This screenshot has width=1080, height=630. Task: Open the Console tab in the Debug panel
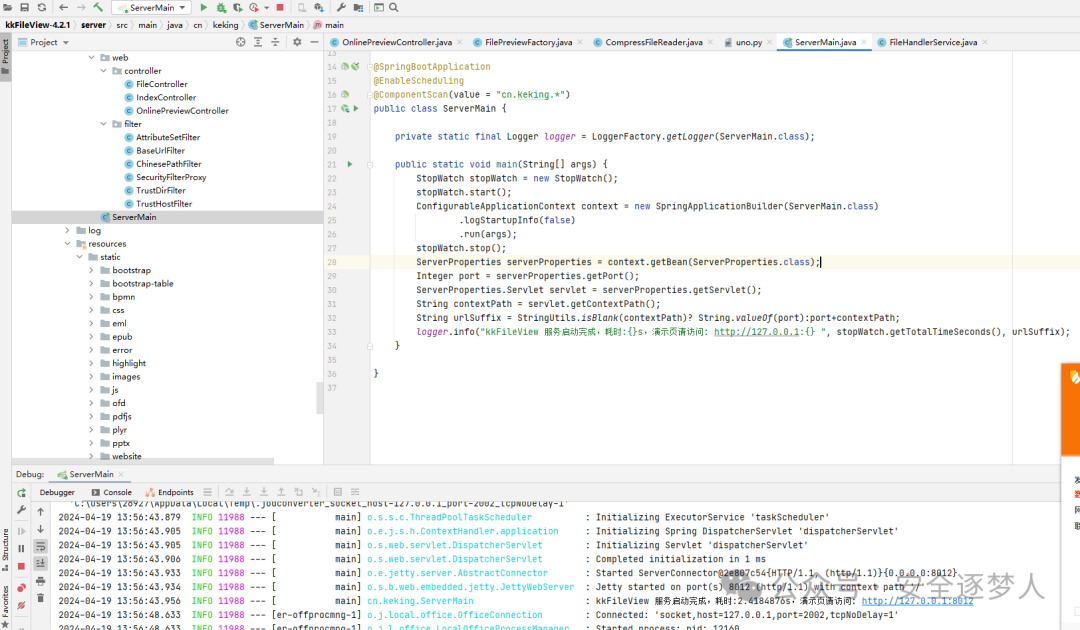(112, 492)
